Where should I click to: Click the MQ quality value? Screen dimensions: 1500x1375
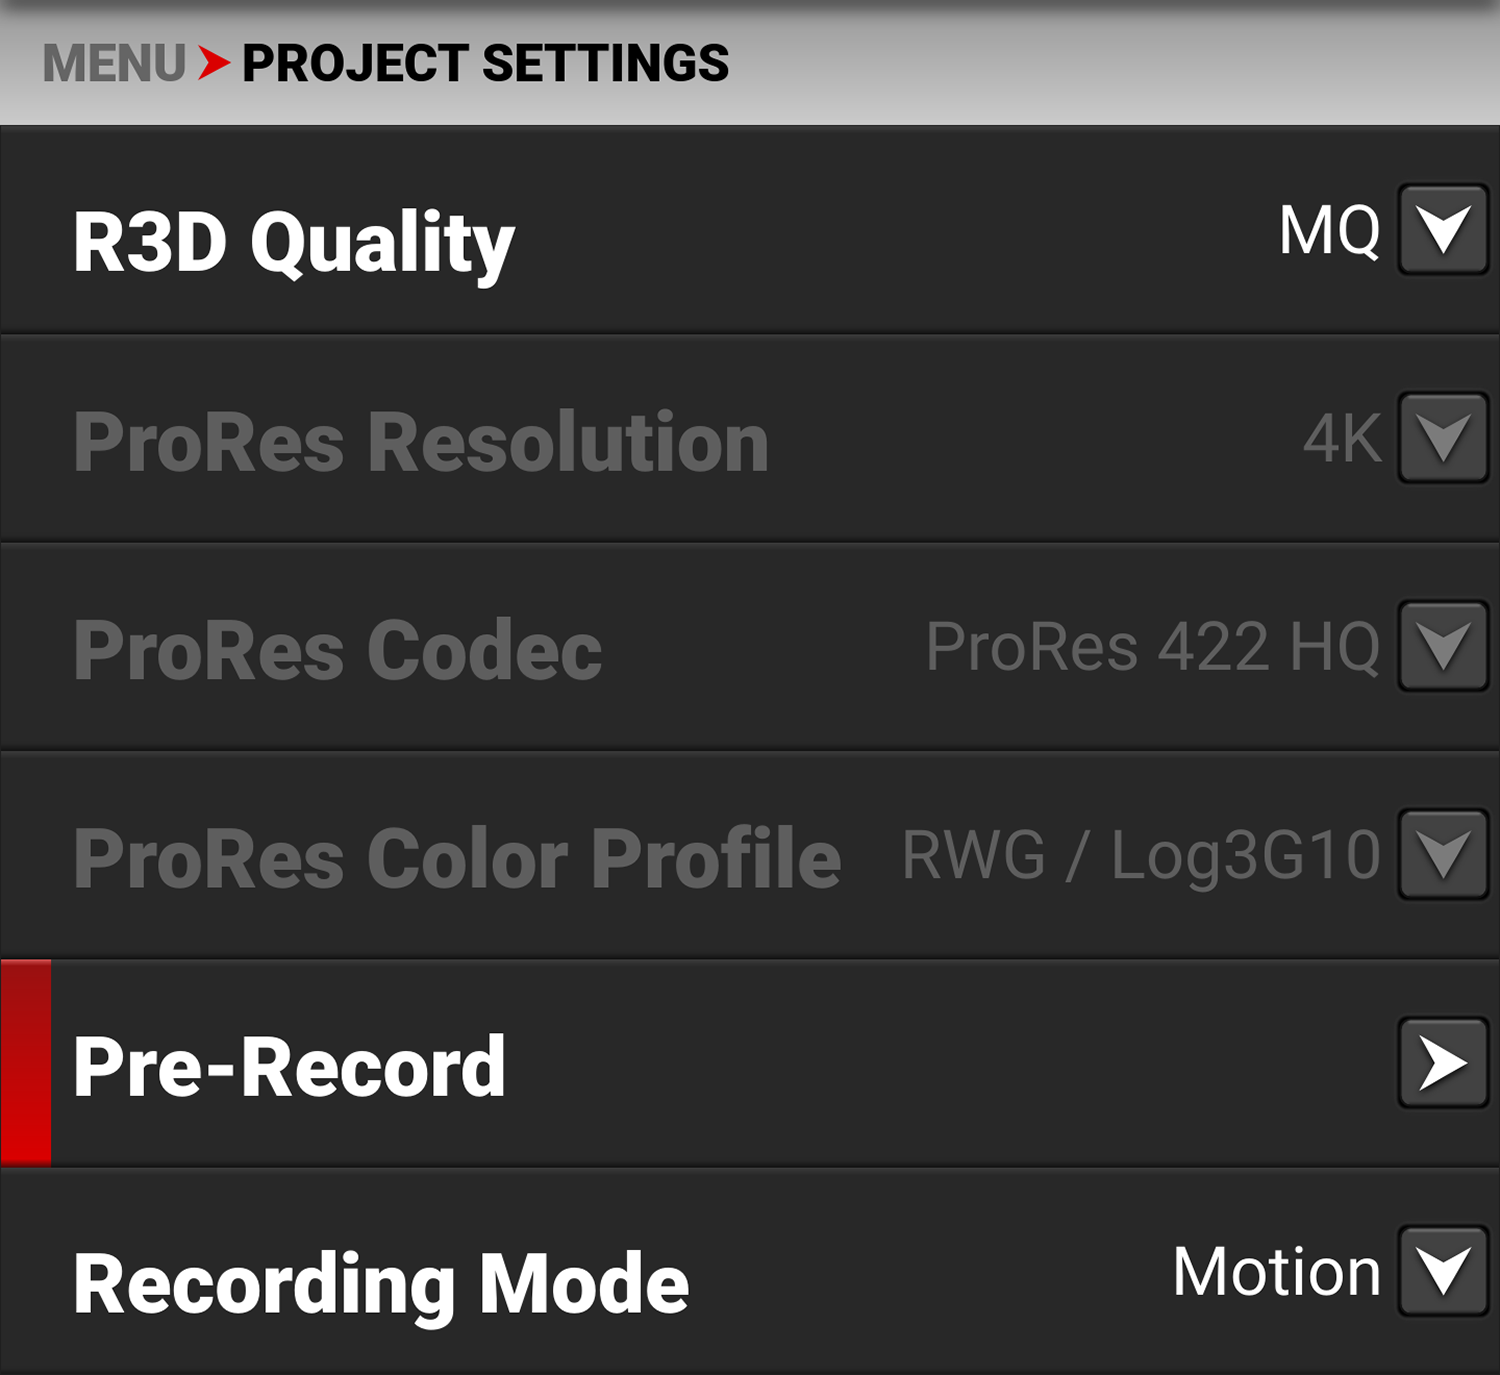tap(1329, 231)
